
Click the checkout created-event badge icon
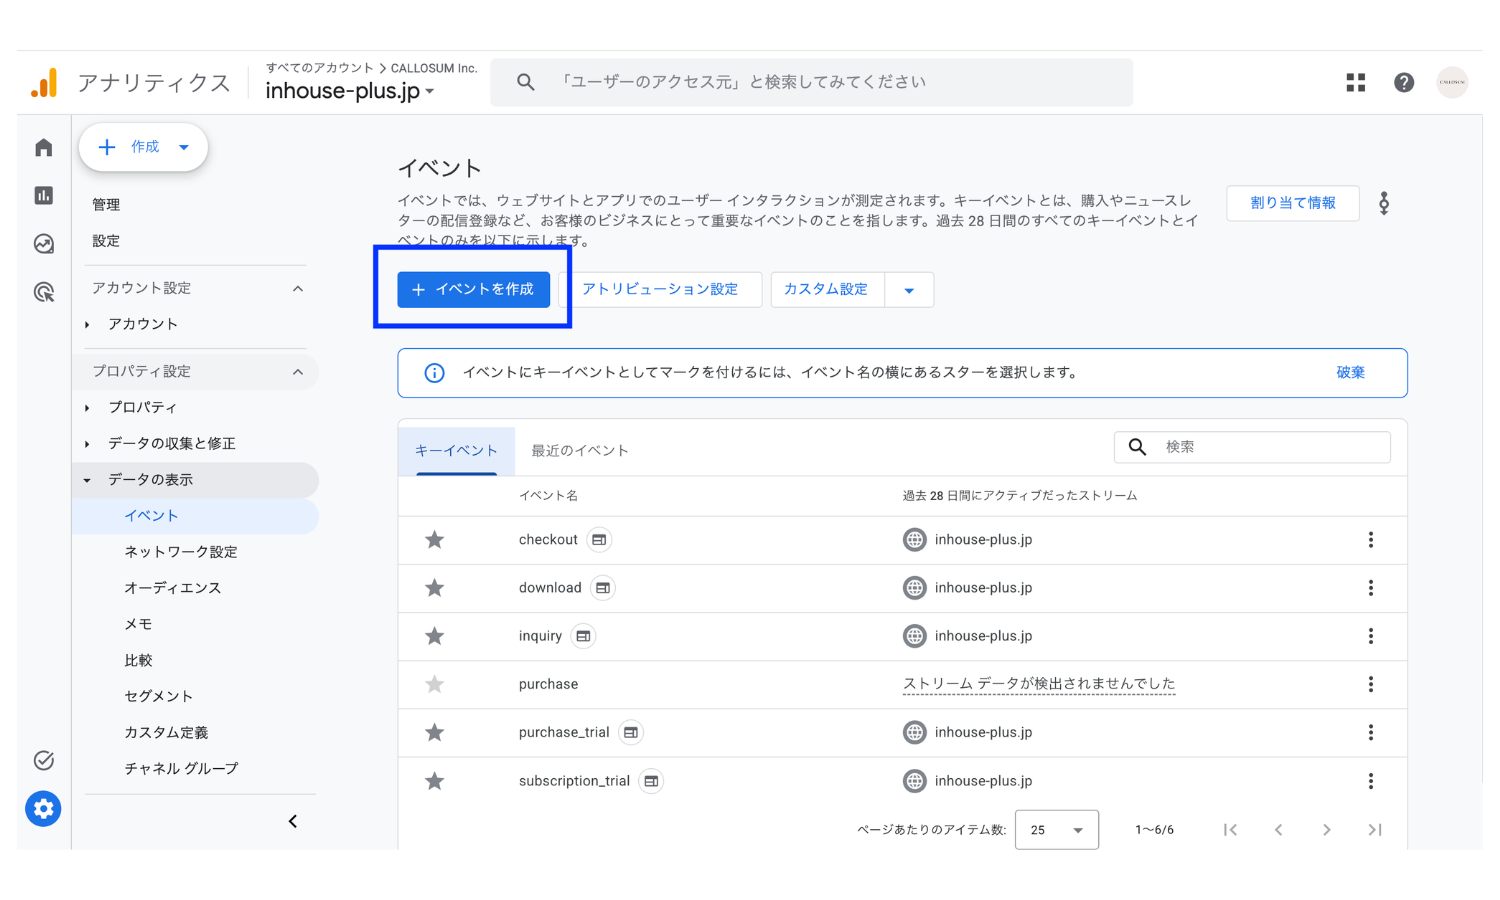coord(599,540)
